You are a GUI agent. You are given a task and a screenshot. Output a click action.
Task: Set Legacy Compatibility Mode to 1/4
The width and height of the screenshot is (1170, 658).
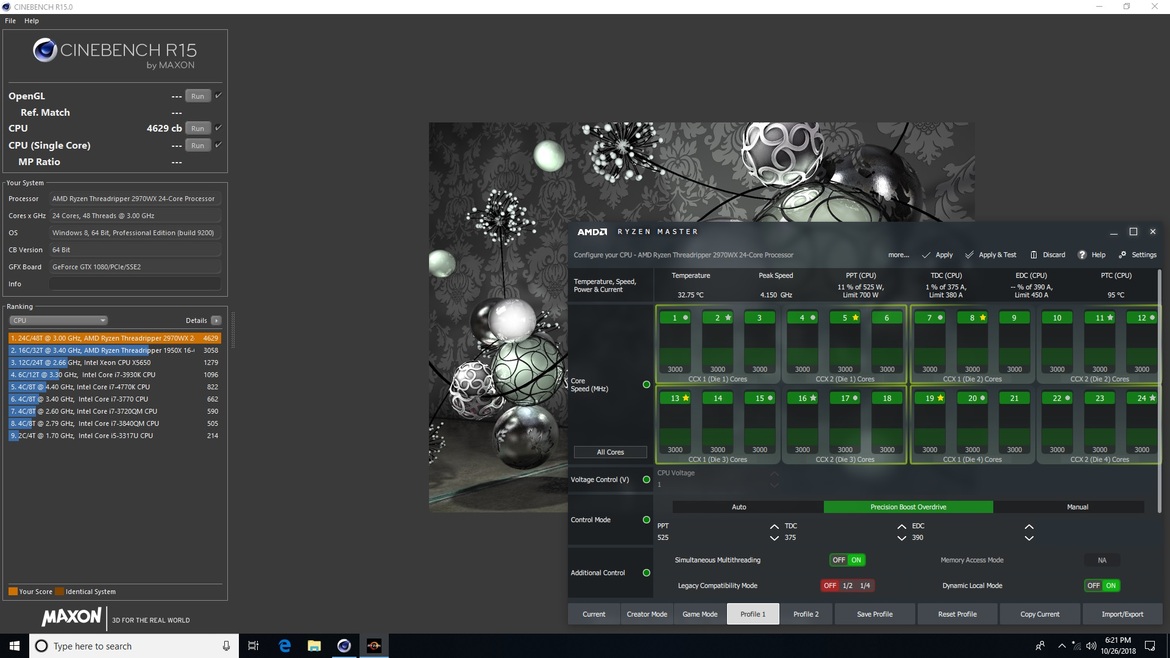865,586
